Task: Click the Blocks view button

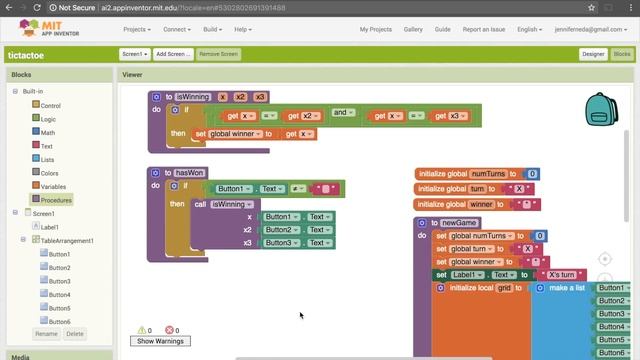Action: tap(622, 54)
